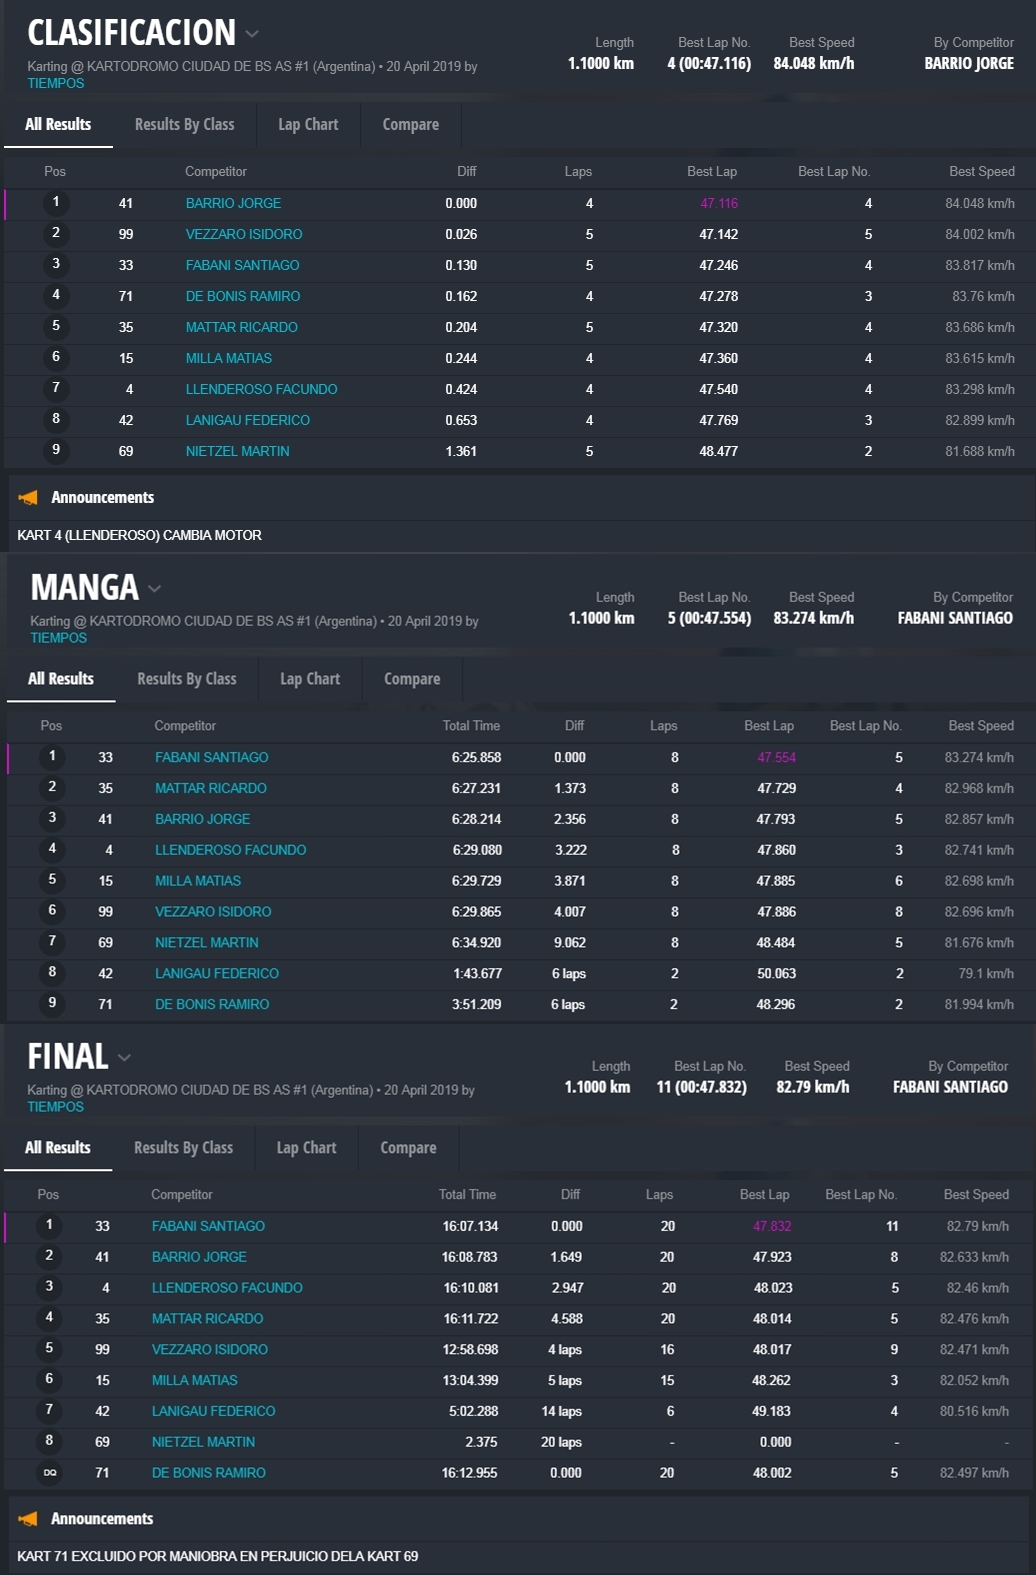The width and height of the screenshot is (1036, 1575).
Task: Expand the FINAL session dropdown arrow
Action: coord(124,1057)
